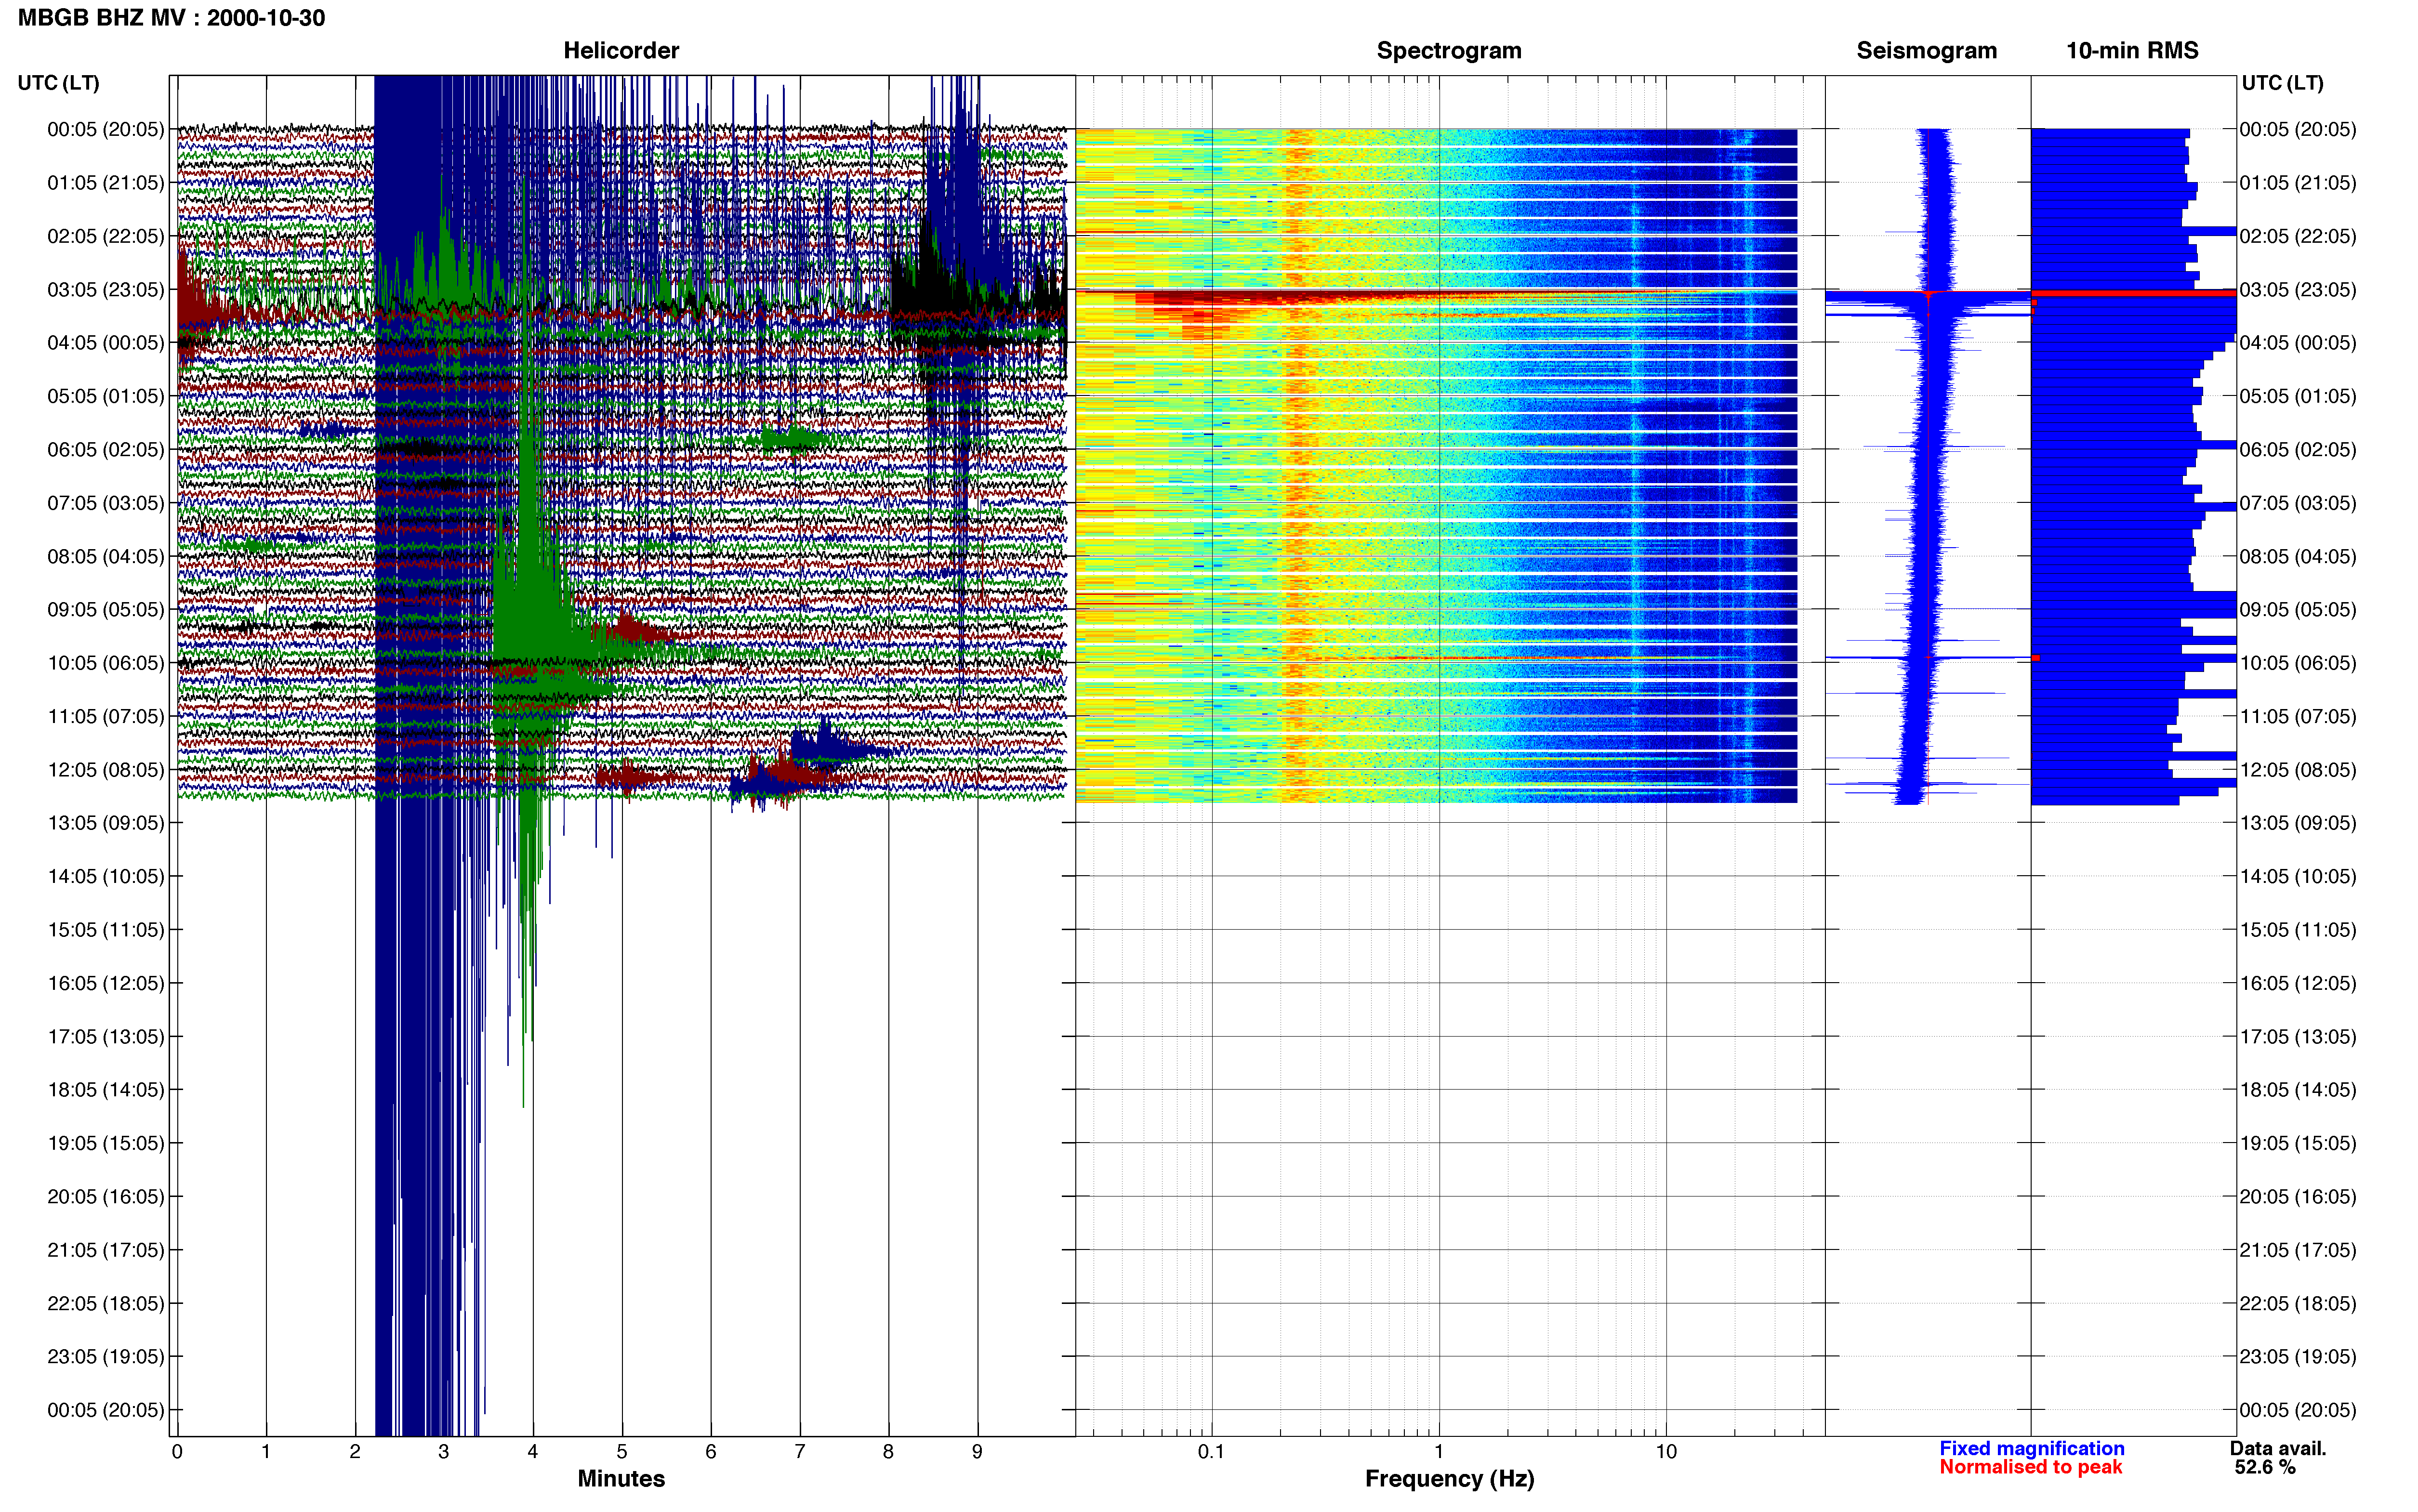Click the frequency tick label '0.1'
The width and height of the screenshot is (2418, 1512).
coord(1211,1452)
